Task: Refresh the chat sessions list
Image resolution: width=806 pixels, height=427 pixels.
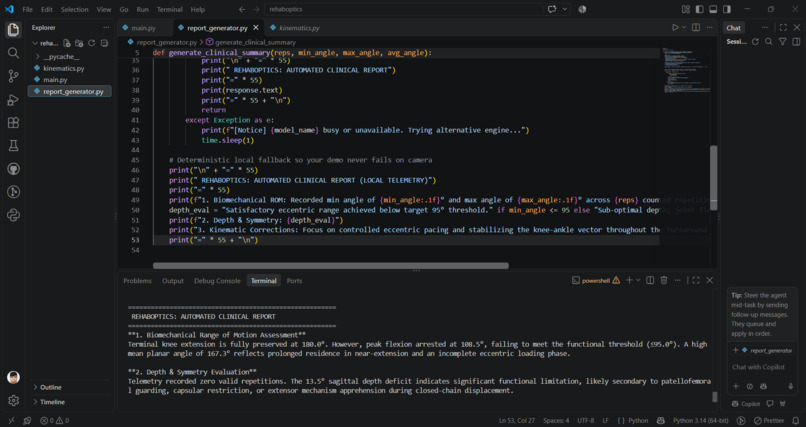Action: click(x=755, y=42)
